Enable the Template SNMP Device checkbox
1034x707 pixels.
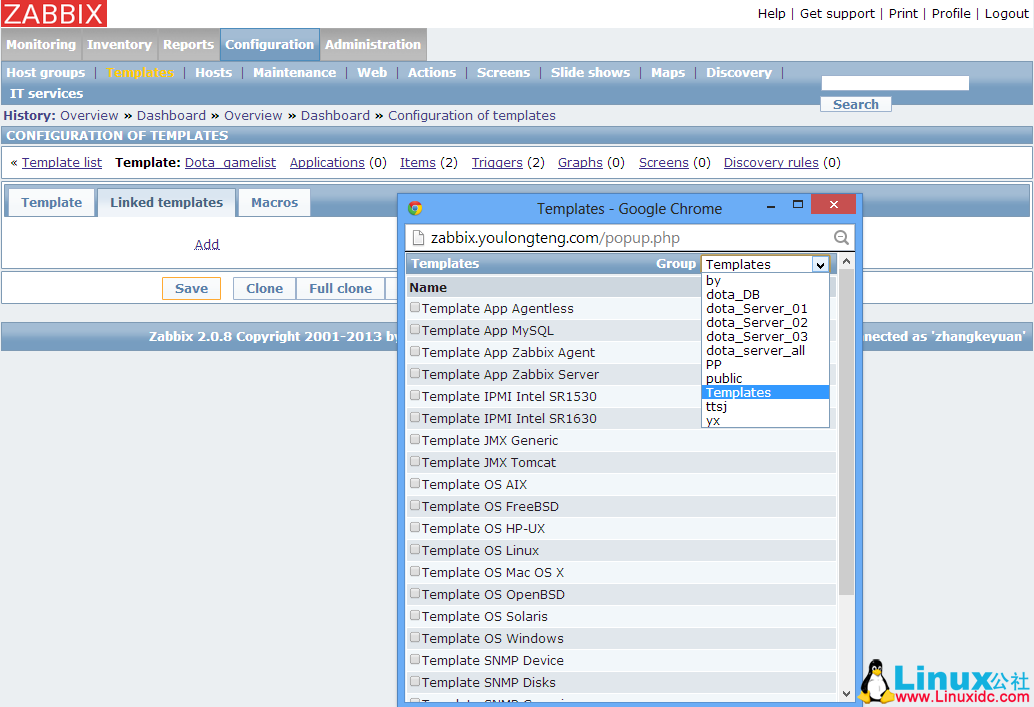pyautogui.click(x=415, y=660)
